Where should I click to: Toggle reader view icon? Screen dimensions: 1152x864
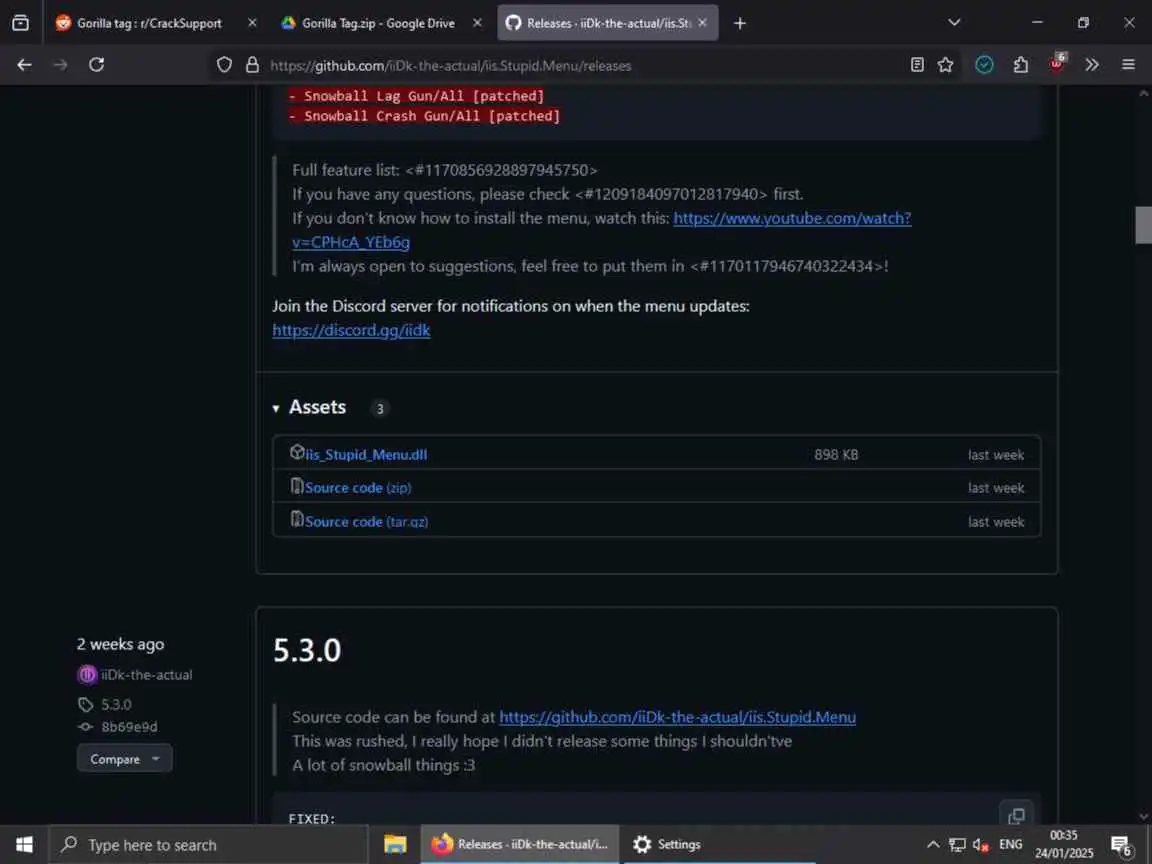[917, 65]
